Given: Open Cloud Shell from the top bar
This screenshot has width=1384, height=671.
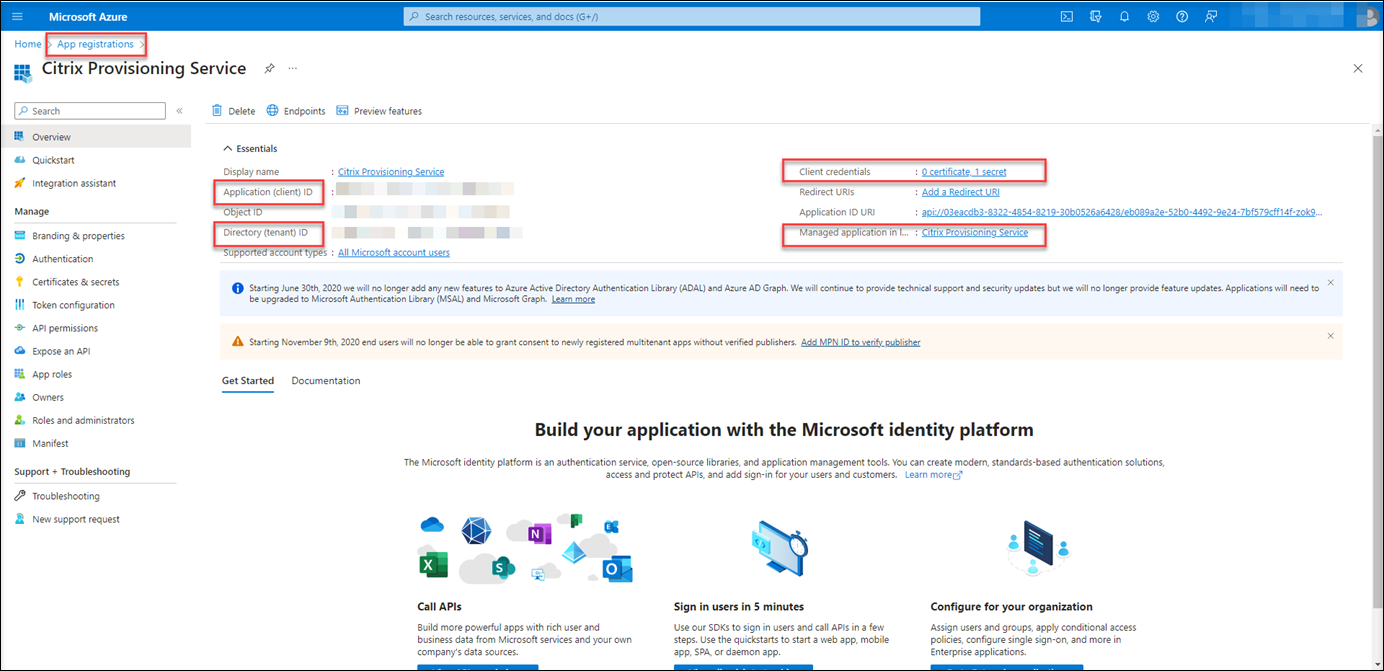Looking at the screenshot, I should click(x=1067, y=17).
